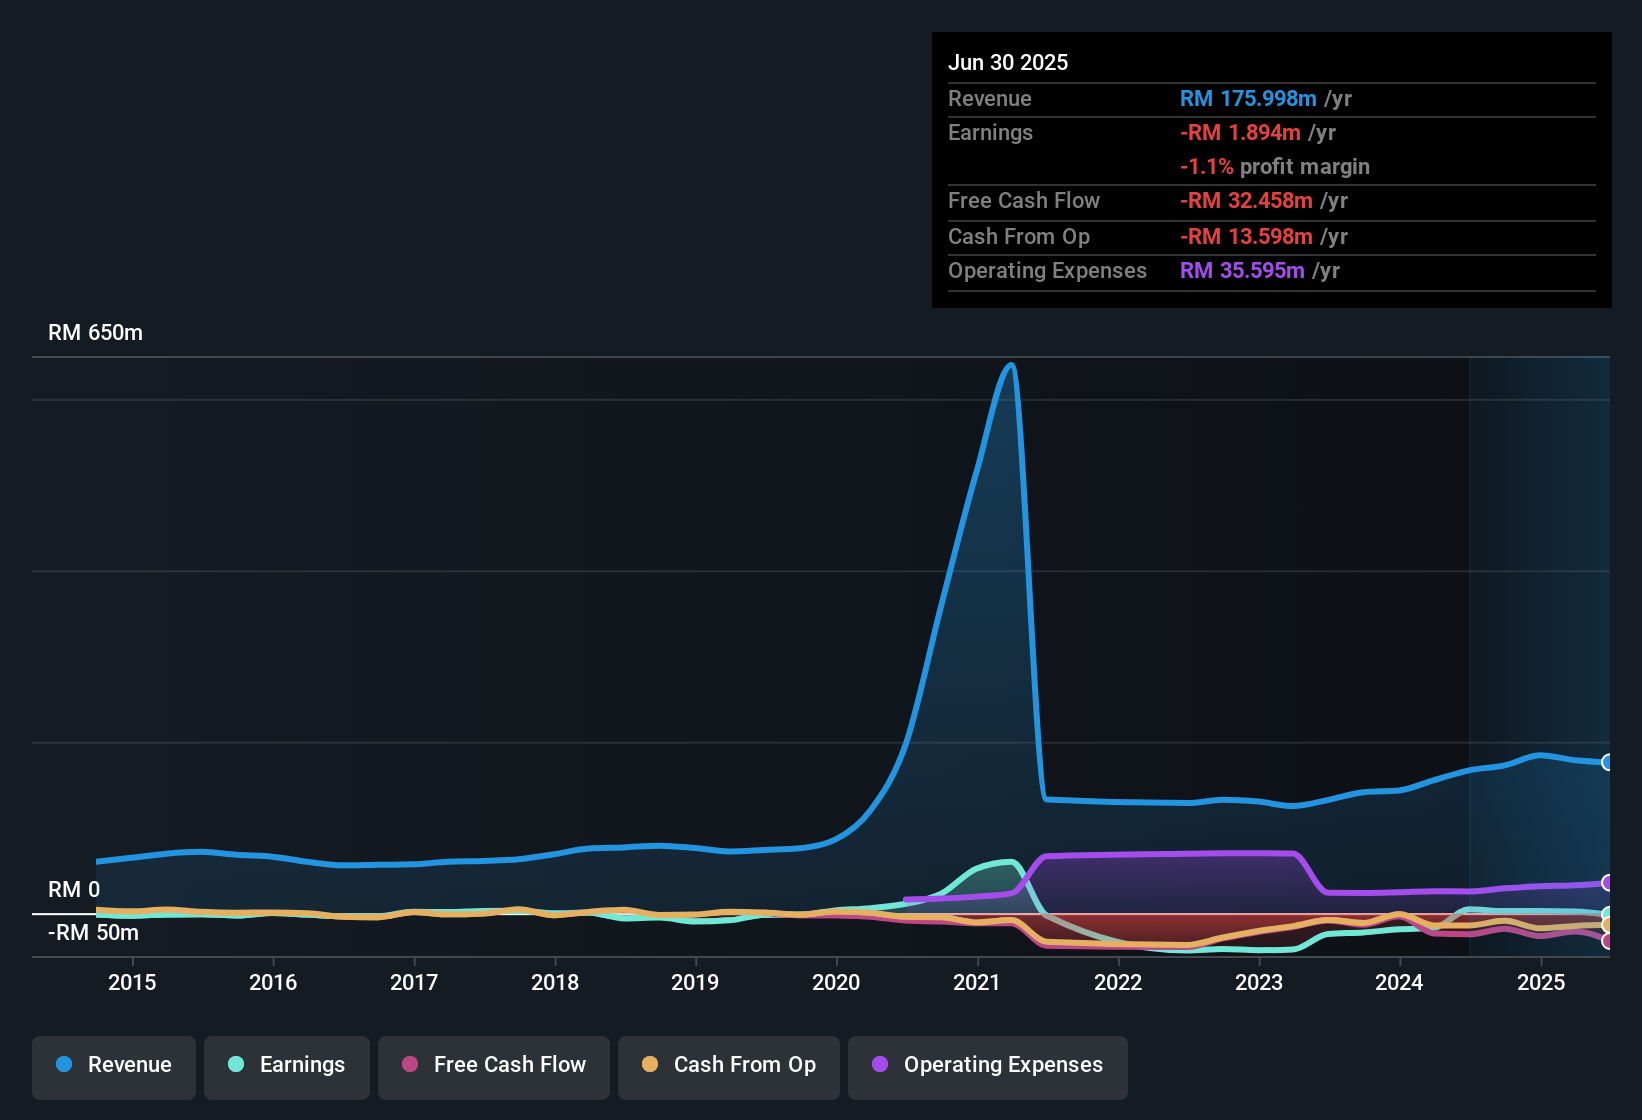Click the -RM 13.598m cash from op value
Screen dimensions: 1642x1120
coord(1246,236)
